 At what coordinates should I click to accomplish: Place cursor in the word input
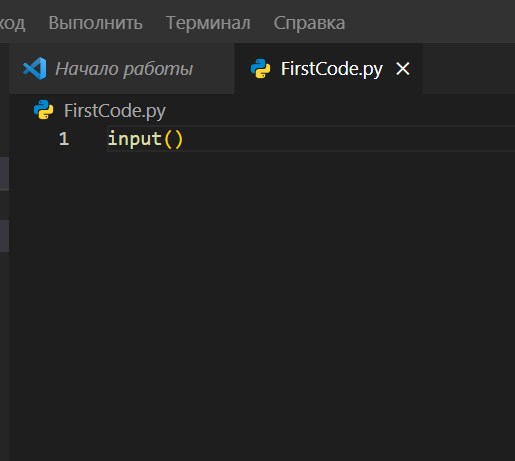(135, 139)
